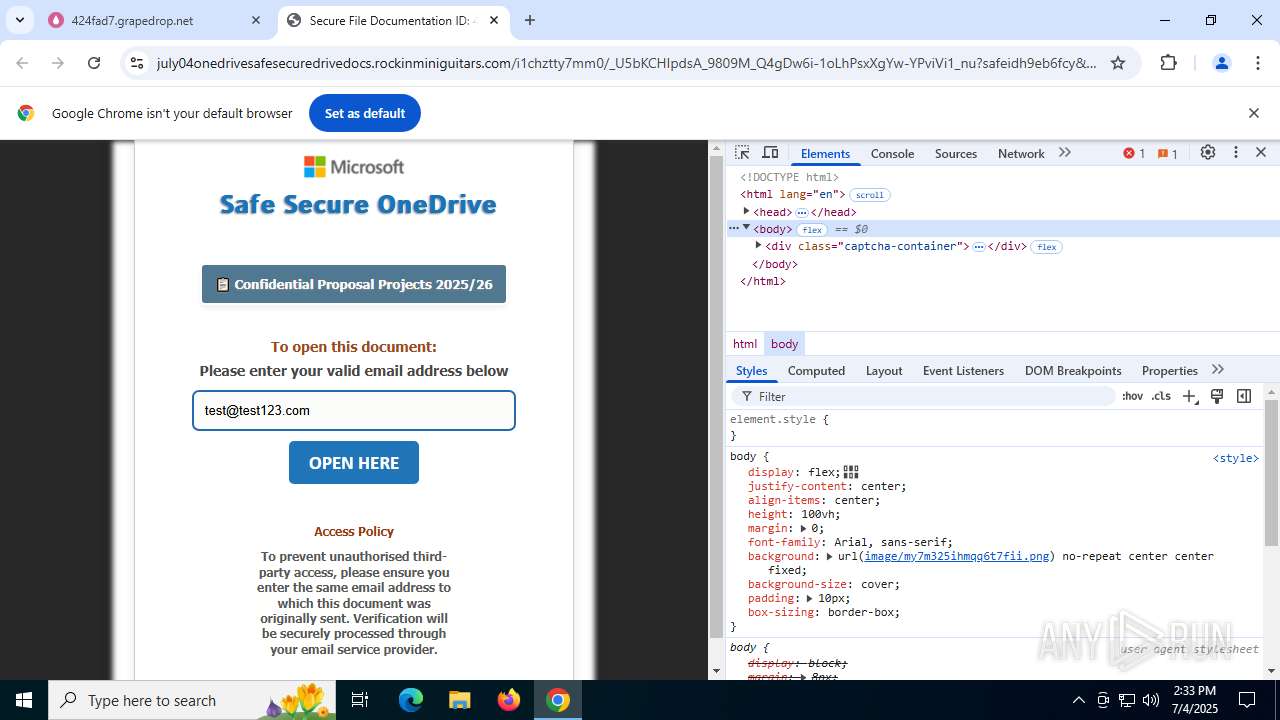
Task: Open the tab search dropdown arrow
Action: pos(19,20)
